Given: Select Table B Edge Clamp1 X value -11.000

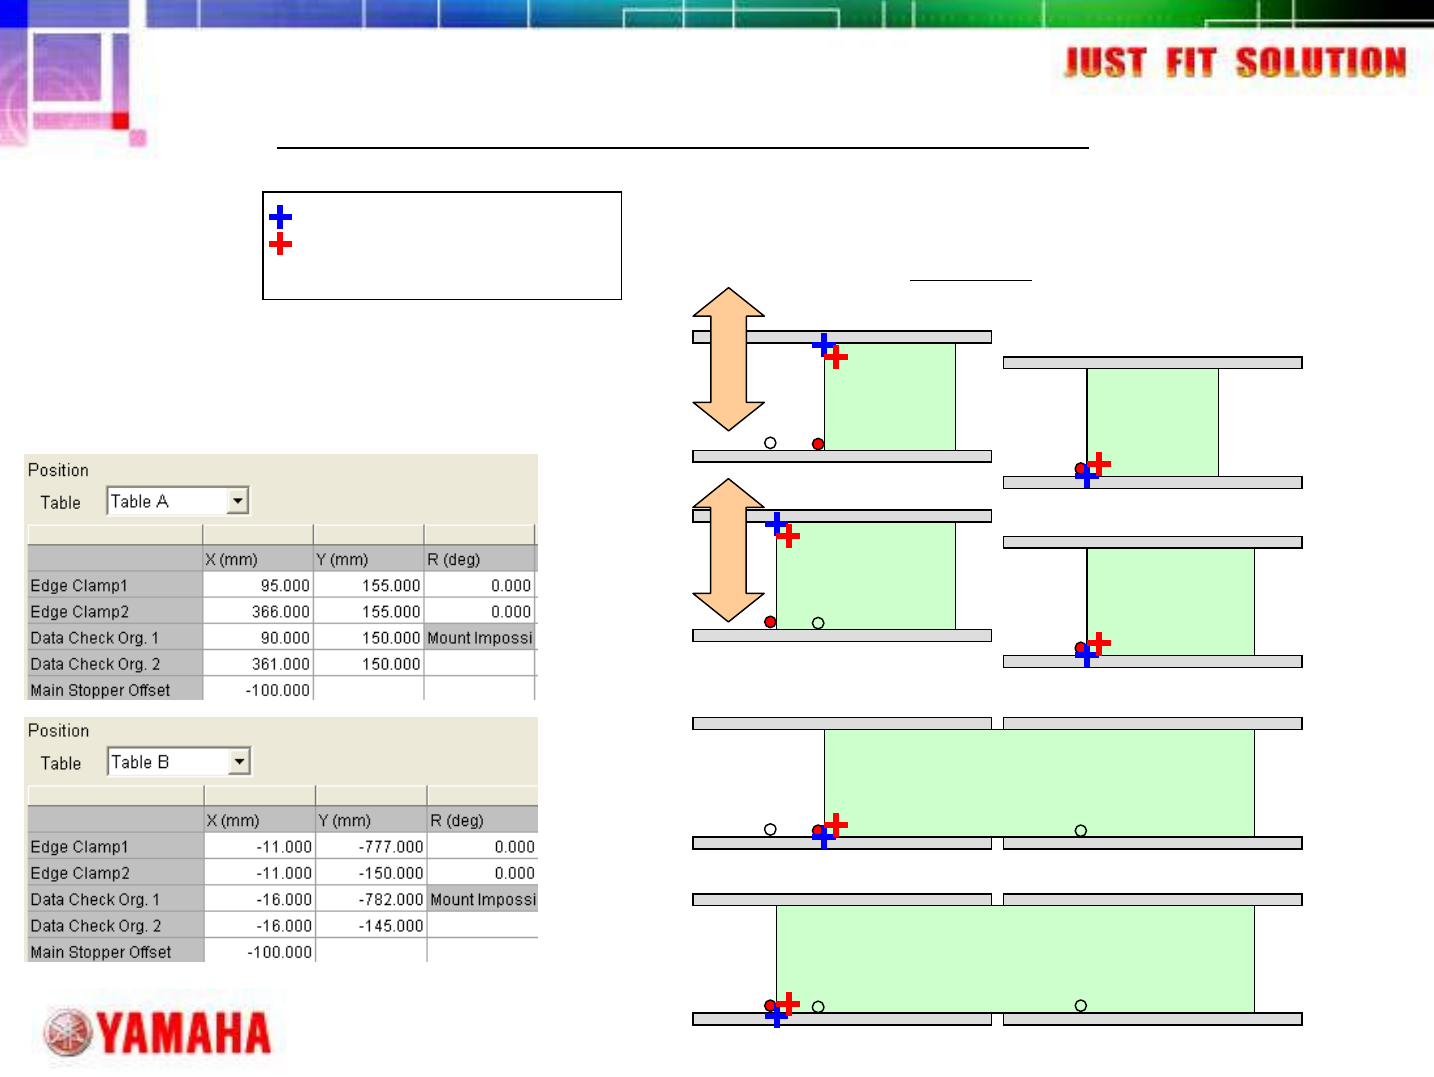Looking at the screenshot, I should pos(260,846).
